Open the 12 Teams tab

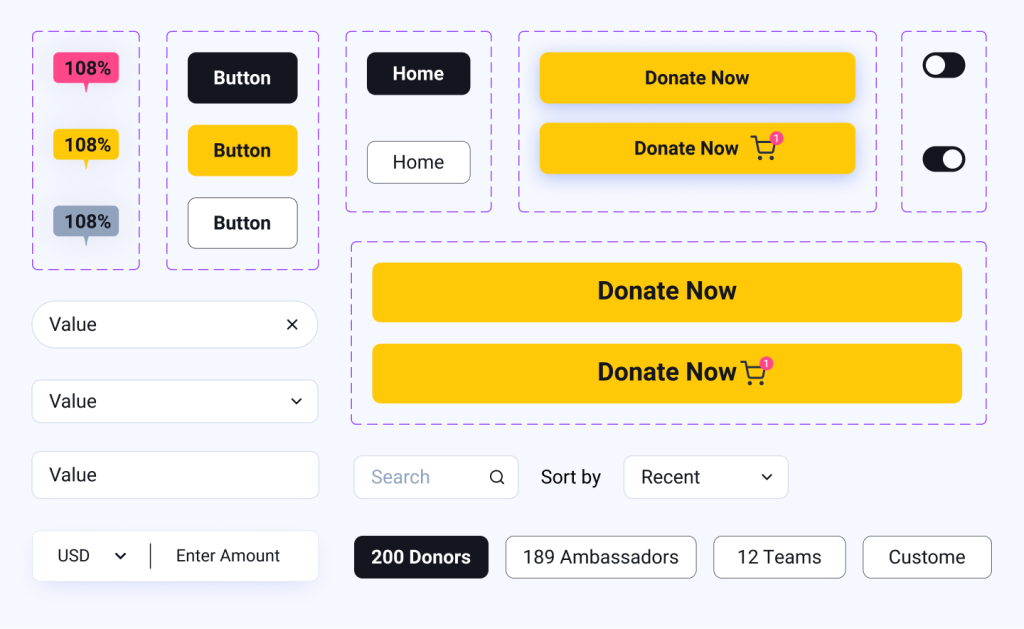click(x=779, y=557)
